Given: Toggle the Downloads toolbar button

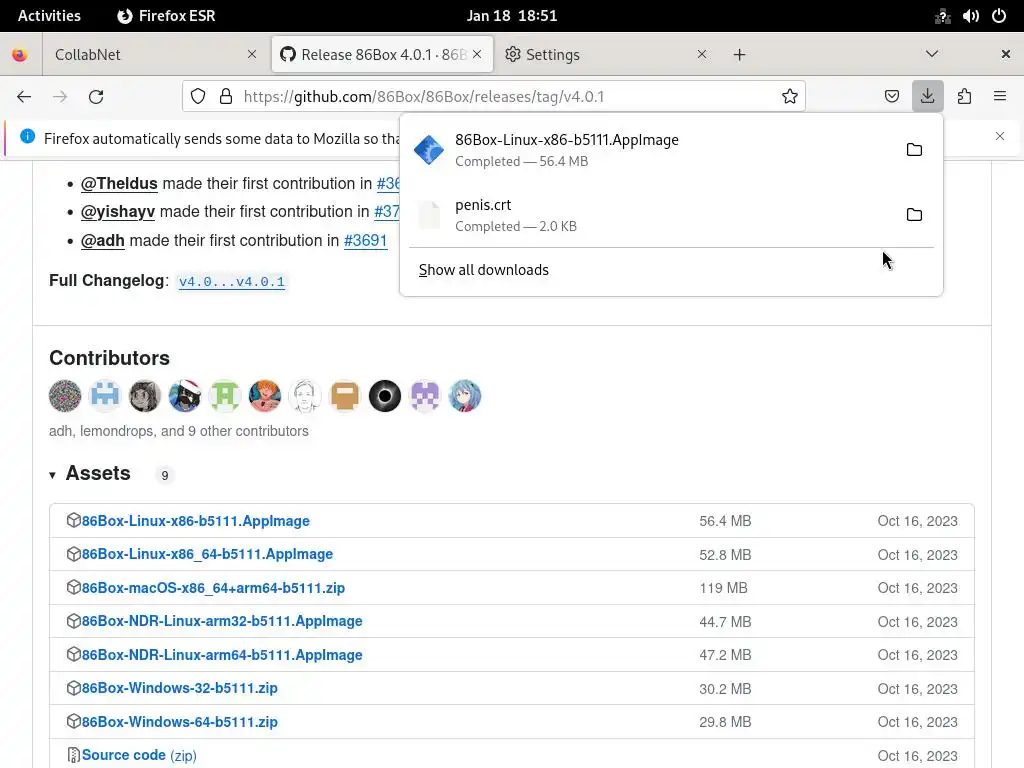Looking at the screenshot, I should tap(927, 97).
